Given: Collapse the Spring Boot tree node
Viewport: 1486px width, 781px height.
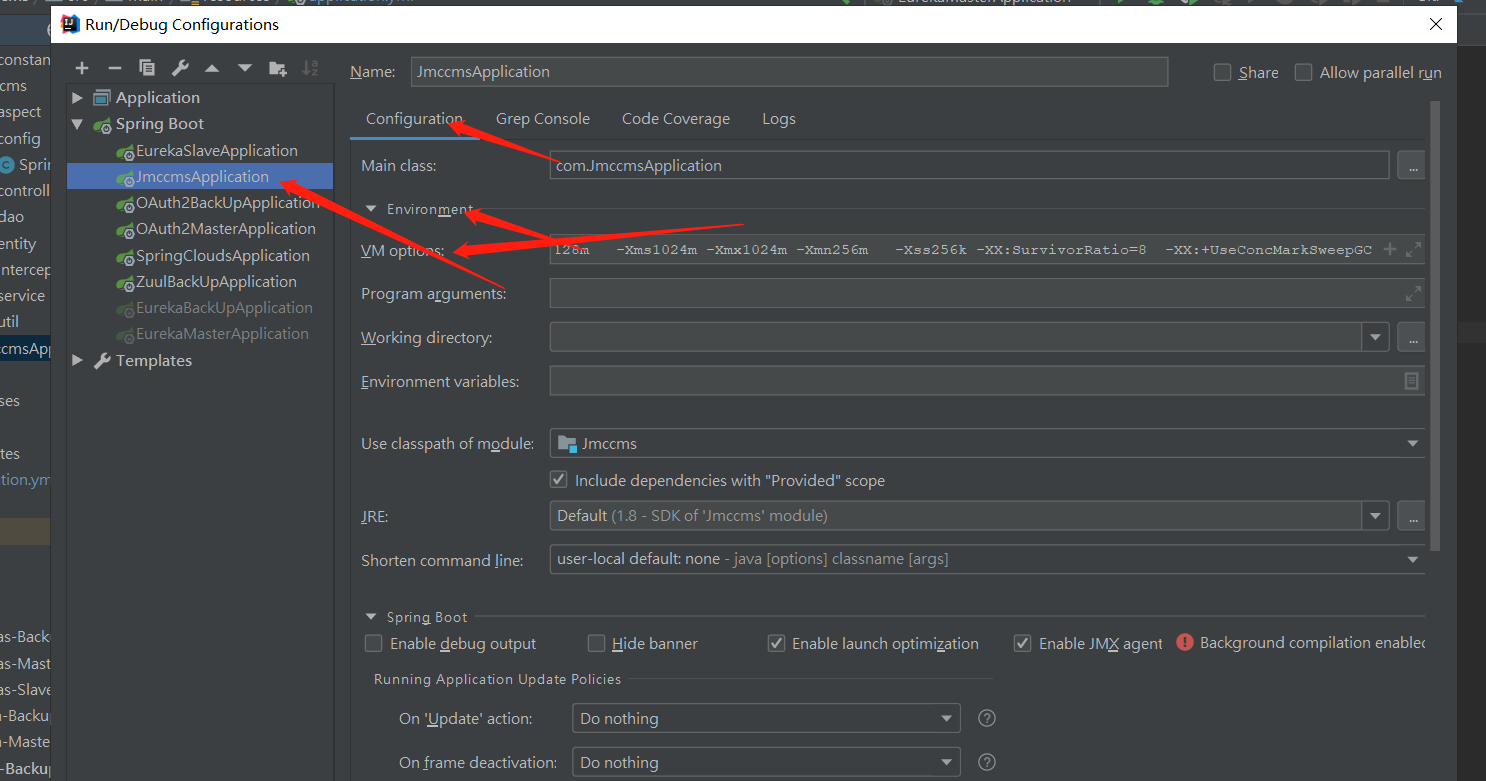Looking at the screenshot, I should coord(78,124).
